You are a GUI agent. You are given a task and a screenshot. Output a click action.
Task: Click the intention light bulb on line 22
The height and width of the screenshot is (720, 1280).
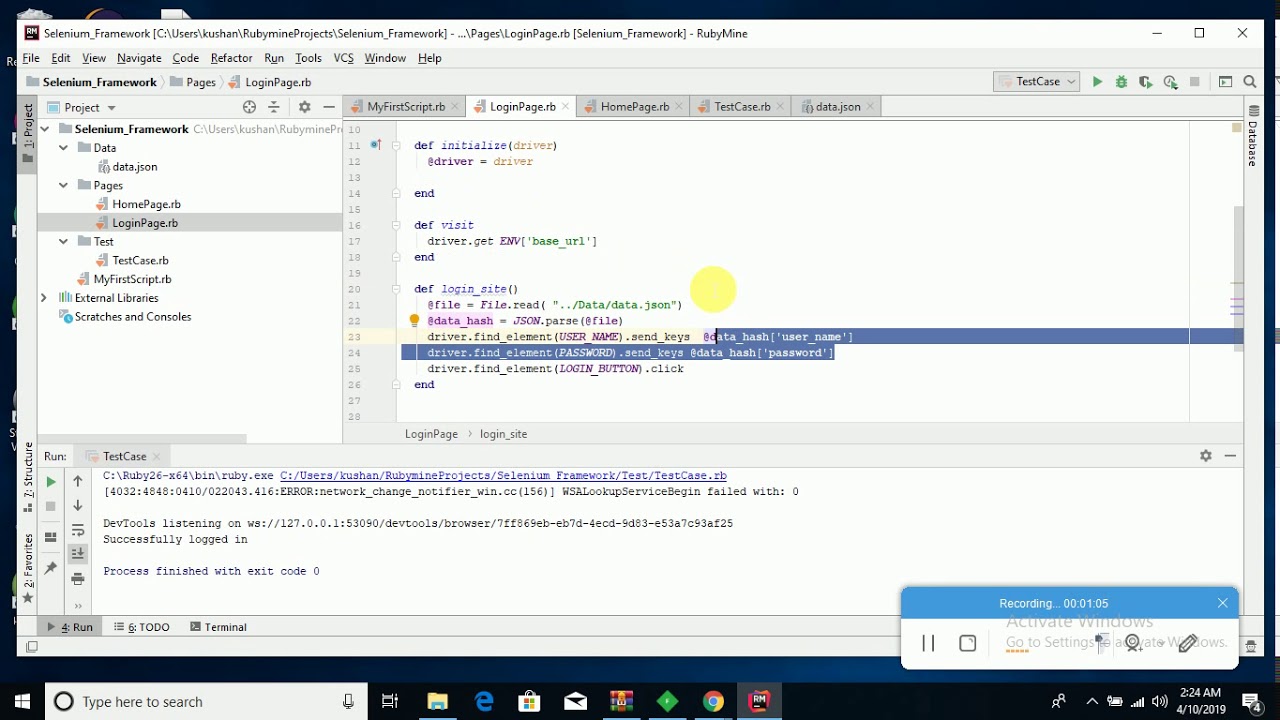414,321
